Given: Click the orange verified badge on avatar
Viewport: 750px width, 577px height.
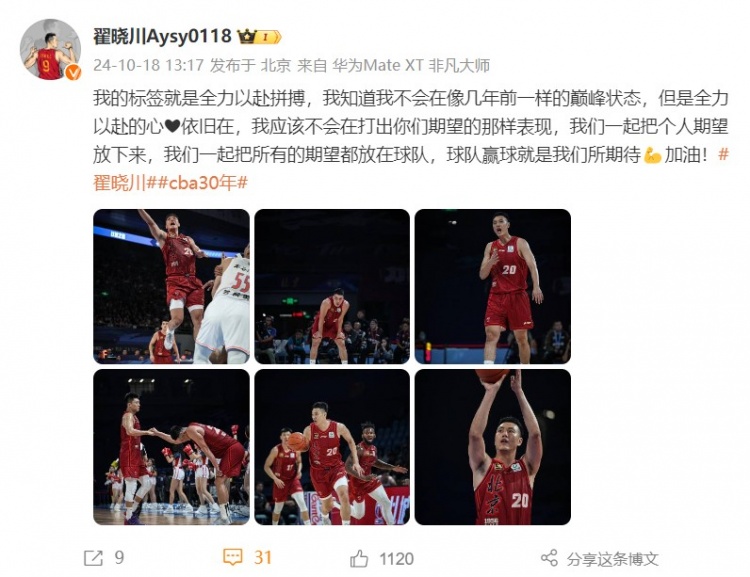Looking at the screenshot, I should click(x=73, y=72).
